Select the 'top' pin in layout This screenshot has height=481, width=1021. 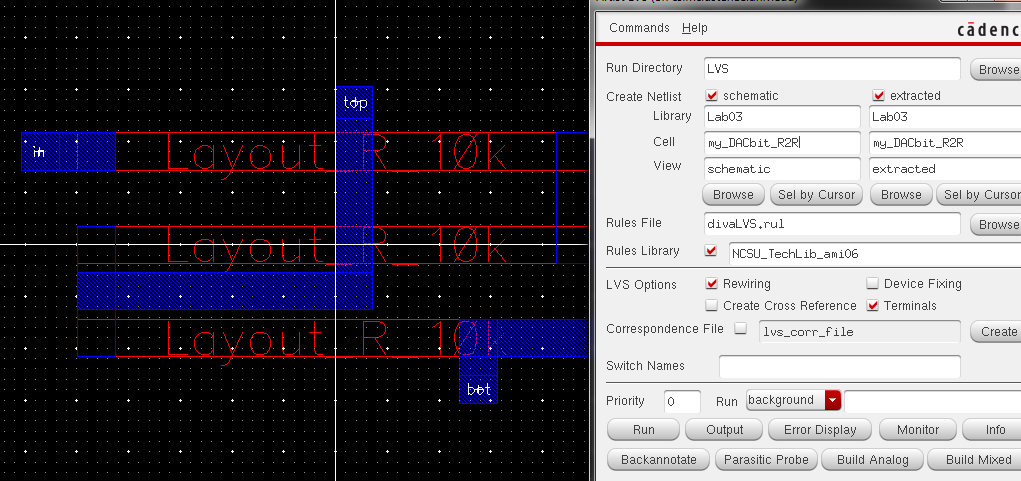[355, 103]
